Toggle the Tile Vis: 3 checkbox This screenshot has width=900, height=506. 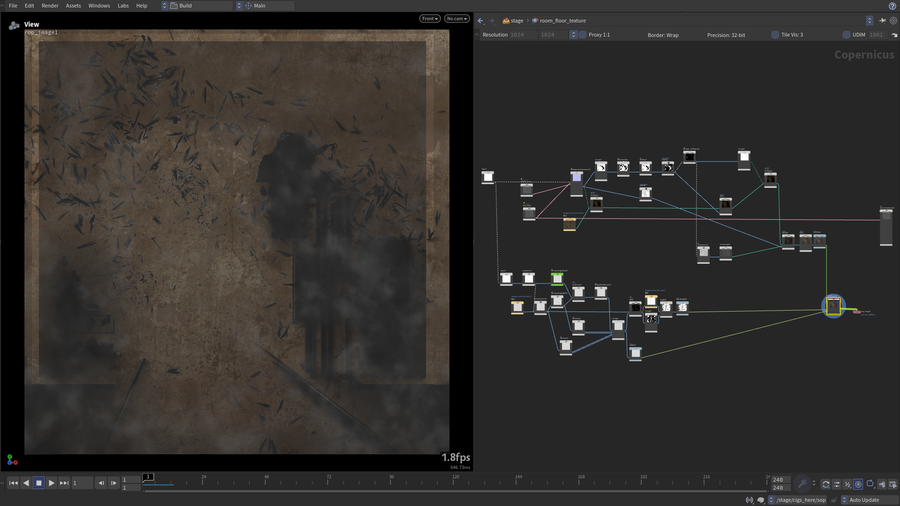pyautogui.click(x=775, y=35)
